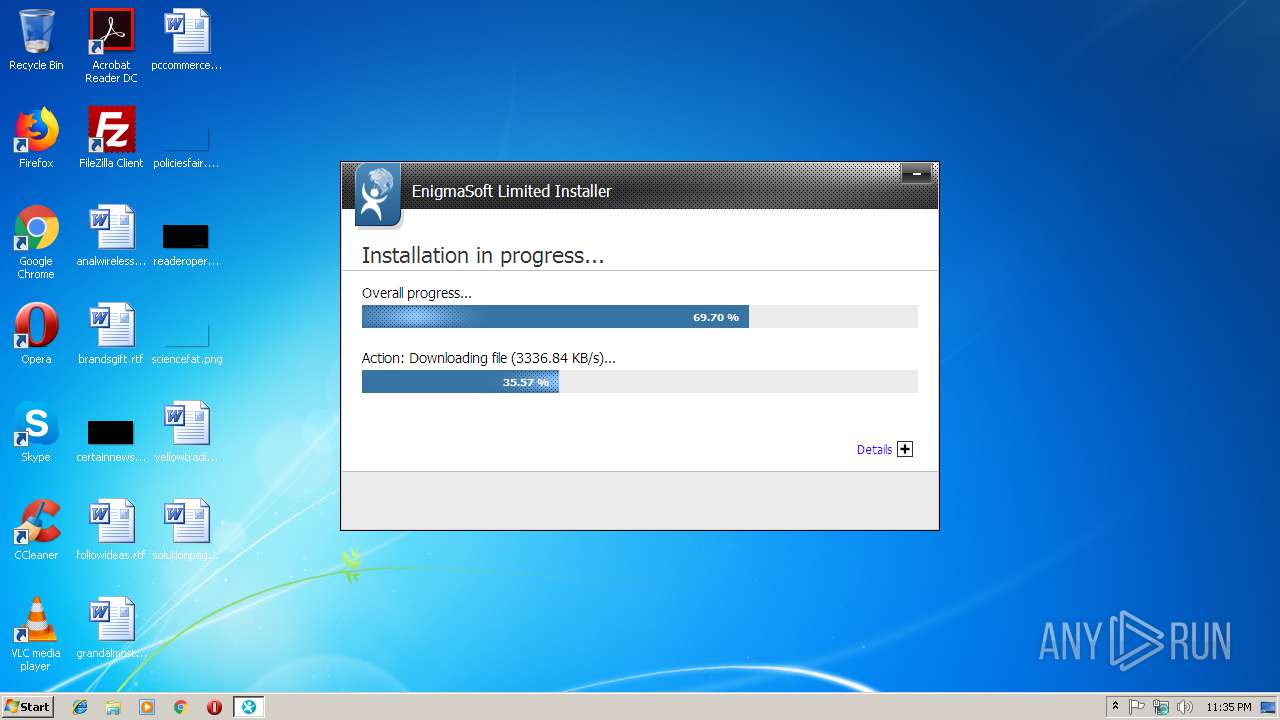The width and height of the screenshot is (1280, 720).
Task: Click the file download progress bar
Action: pyautogui.click(x=639, y=382)
